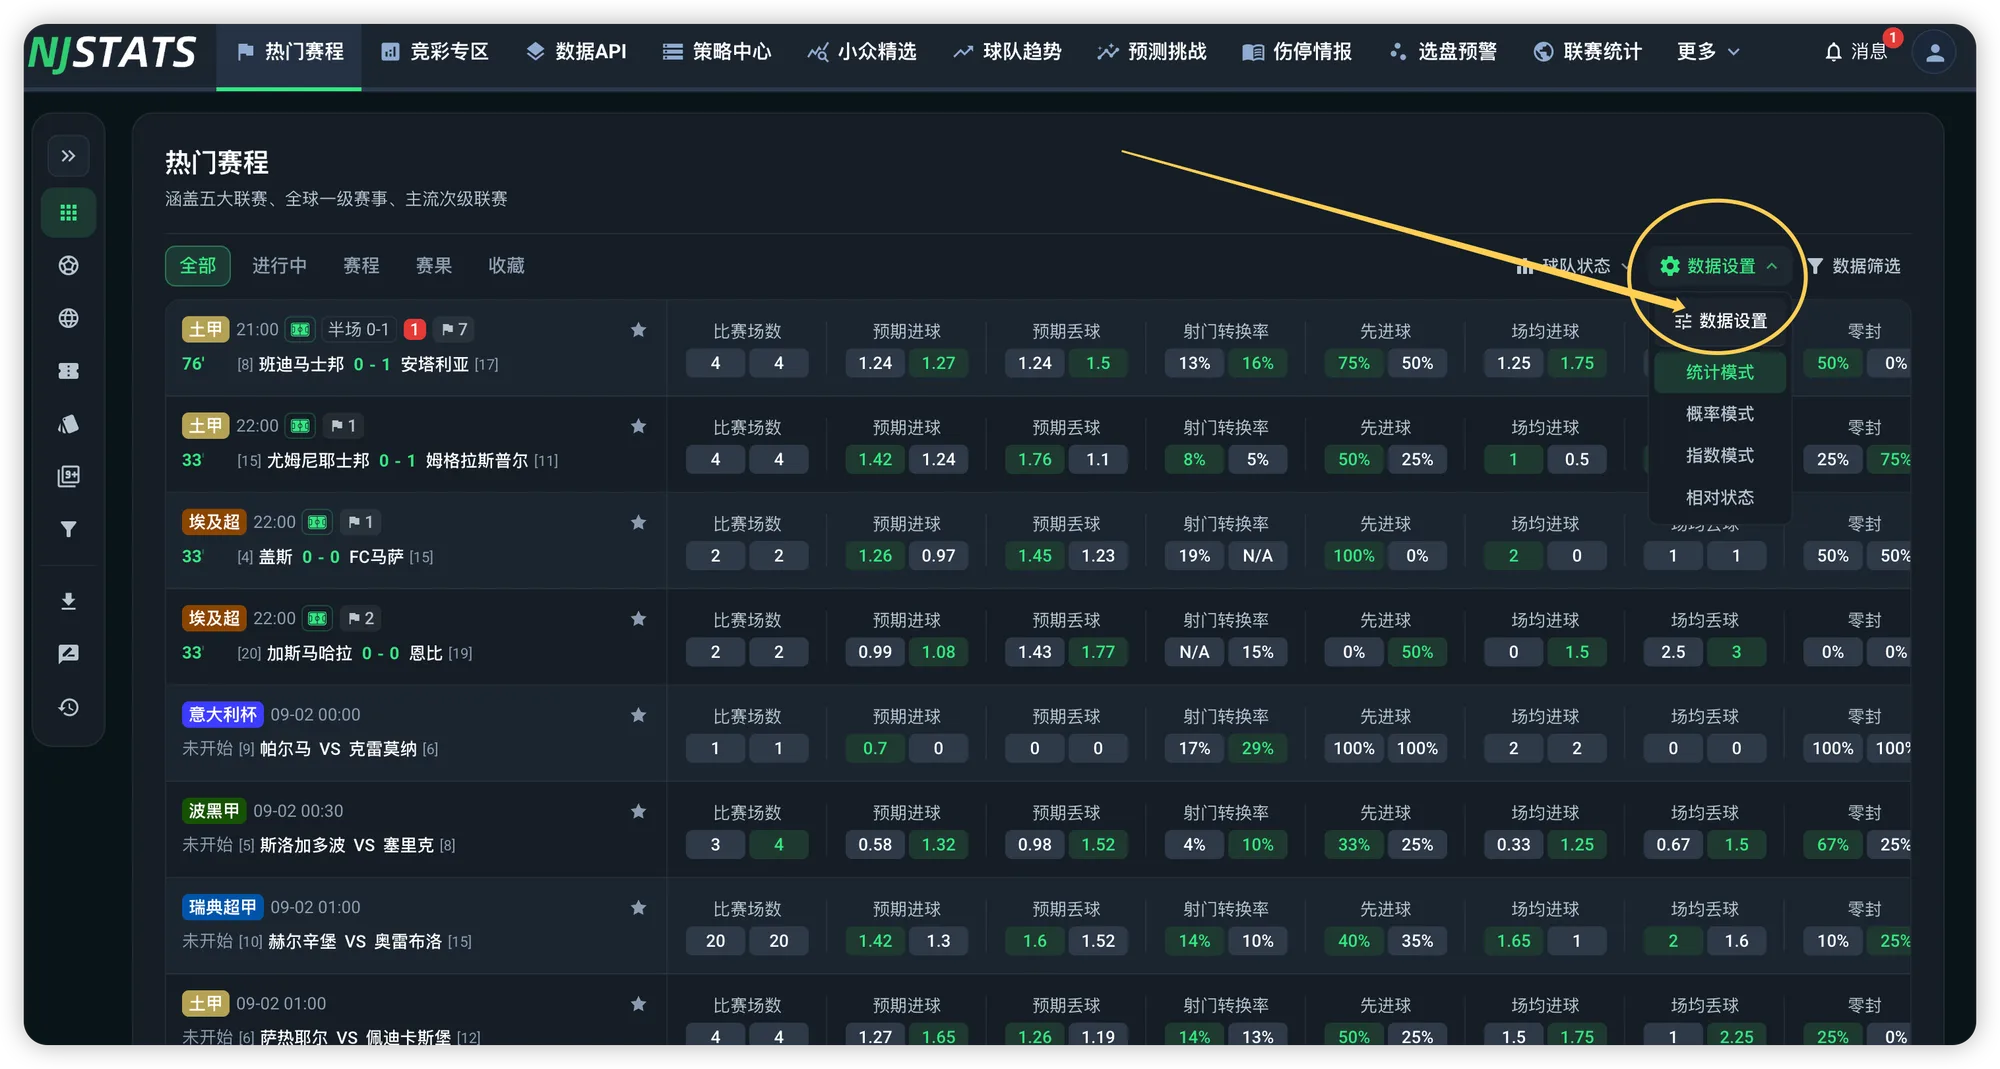Expand the 更多 dropdown in top navigation
Screen dimensions: 2000x1069
(x=1708, y=51)
